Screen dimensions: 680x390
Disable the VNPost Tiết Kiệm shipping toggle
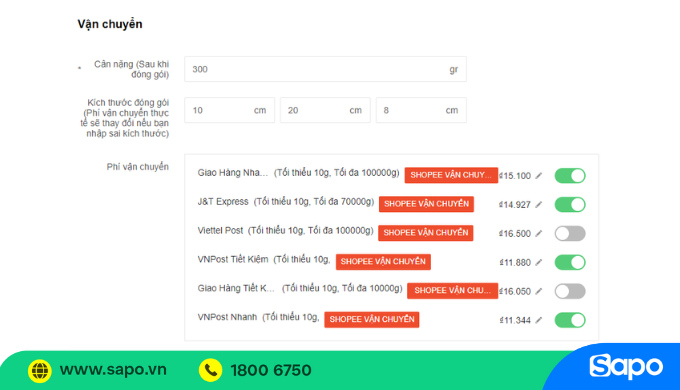click(570, 262)
